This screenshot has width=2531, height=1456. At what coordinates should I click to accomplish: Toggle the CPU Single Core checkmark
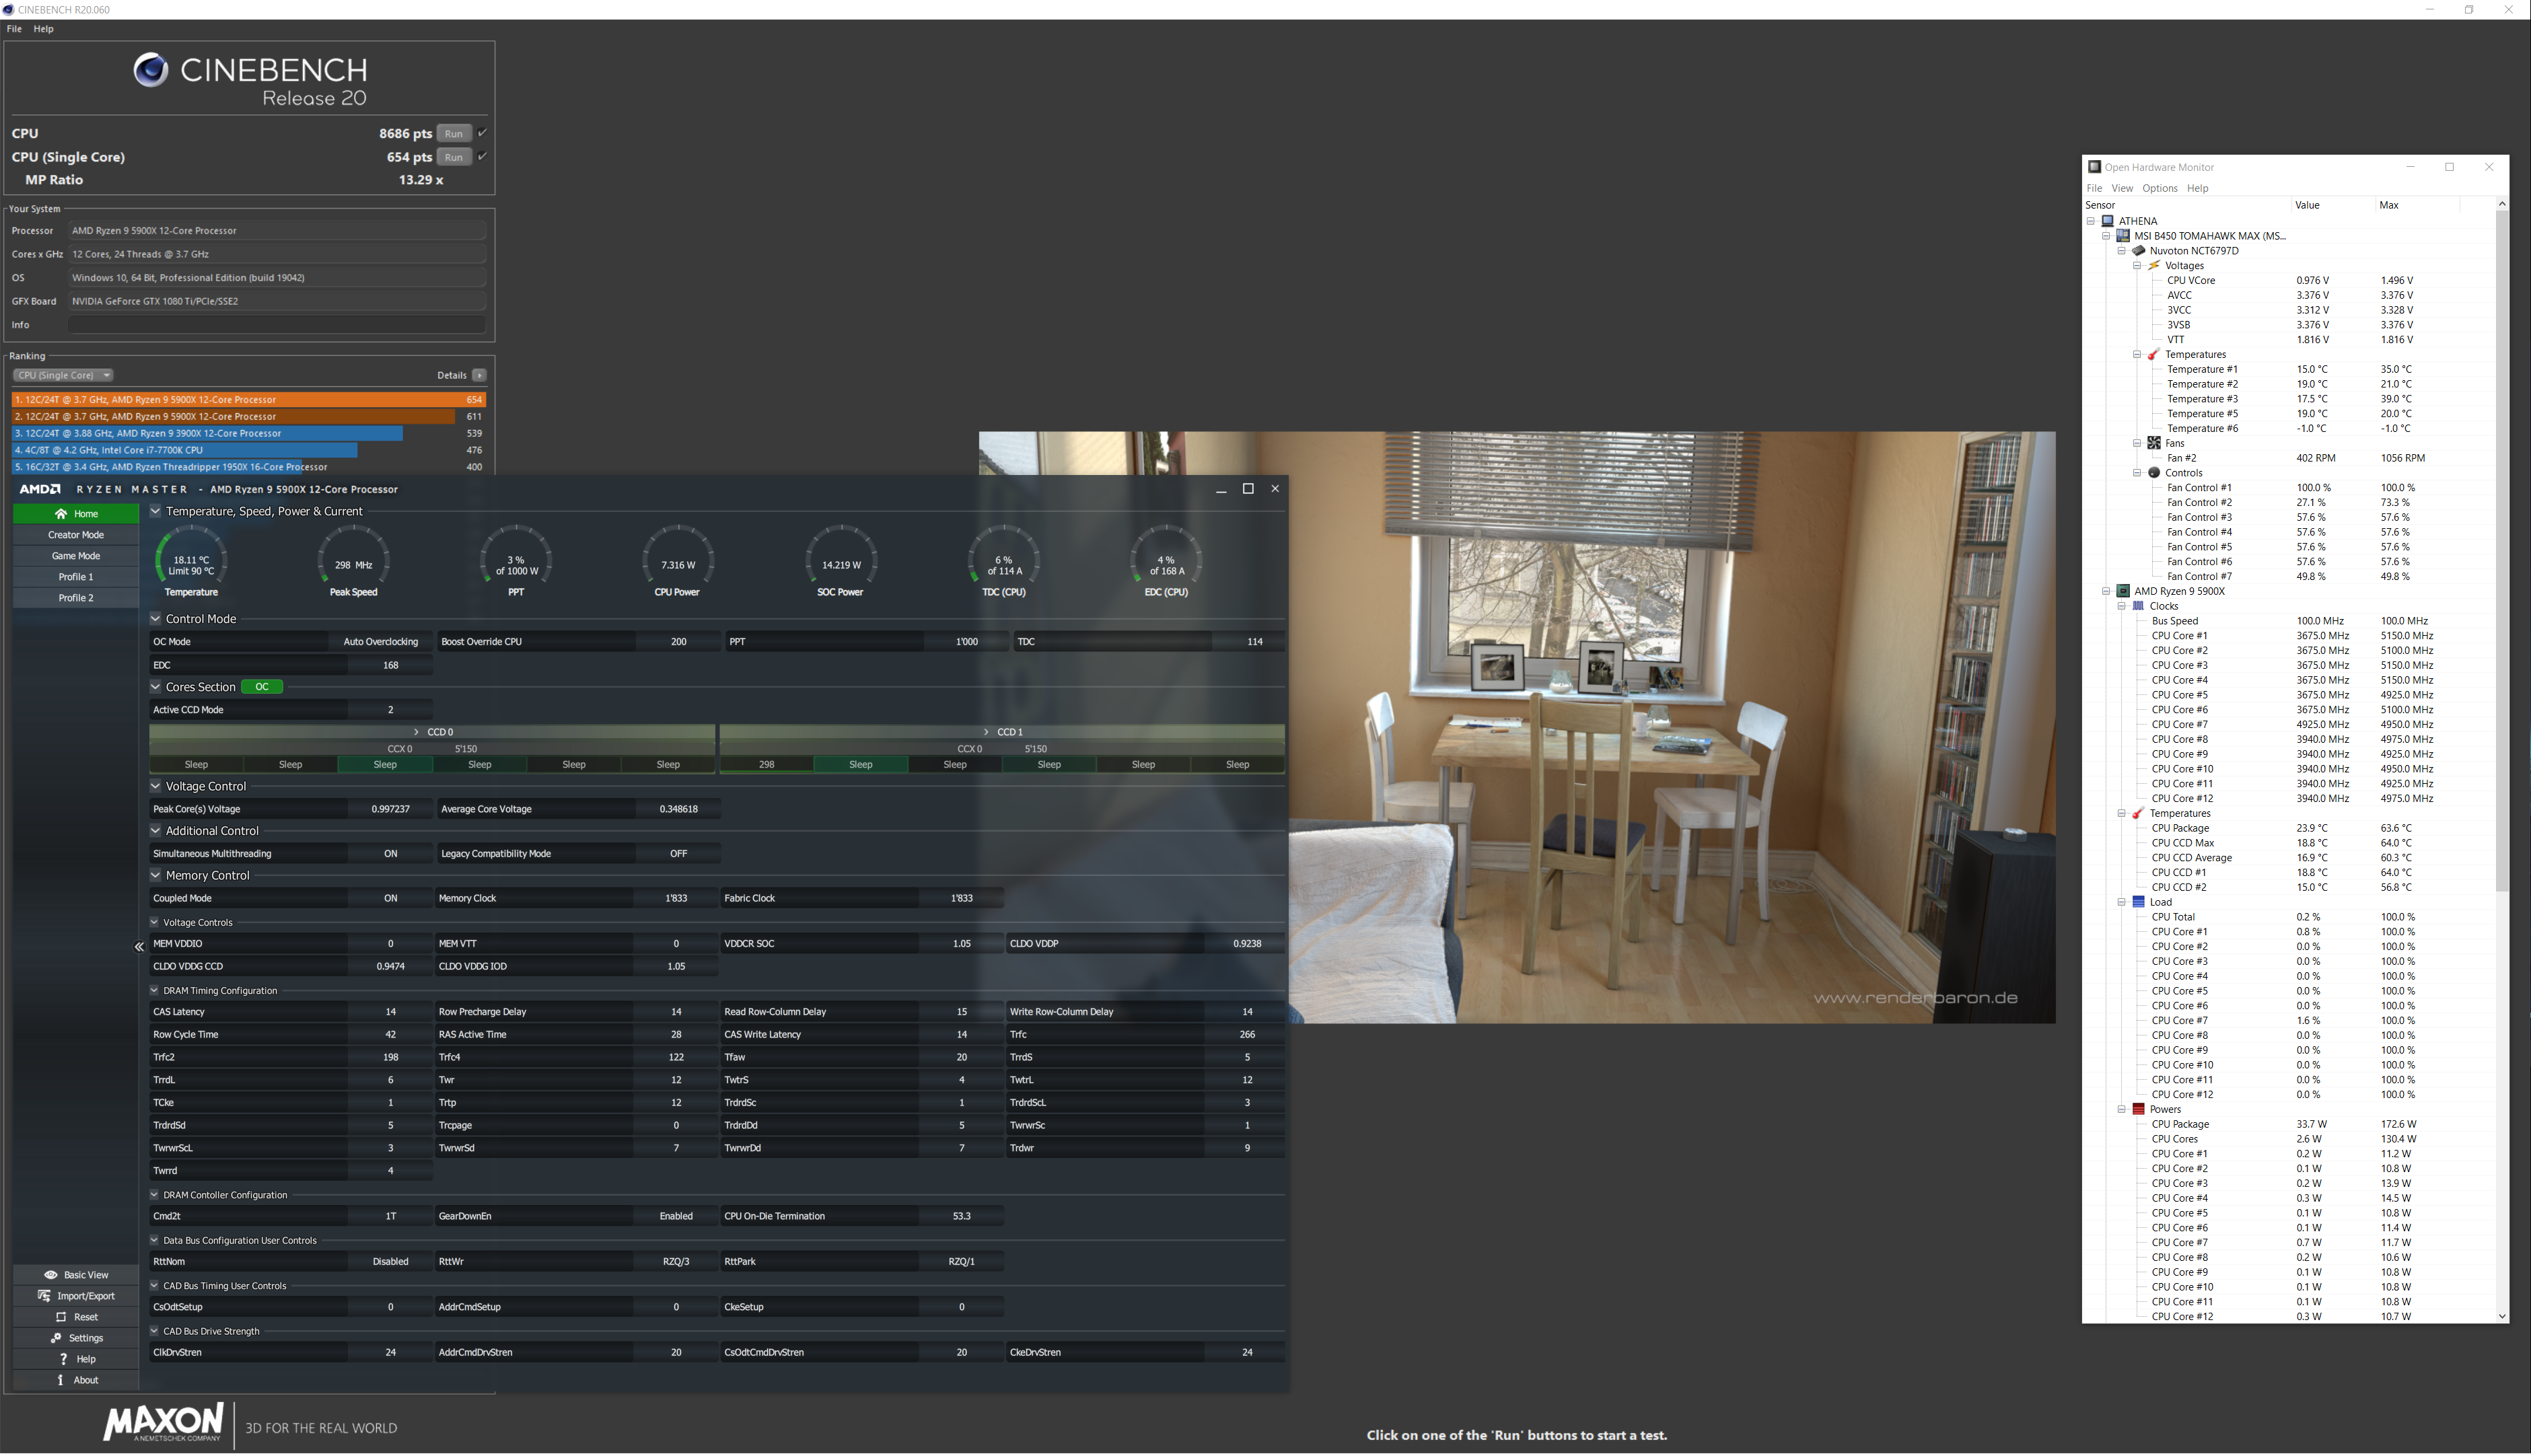483,157
